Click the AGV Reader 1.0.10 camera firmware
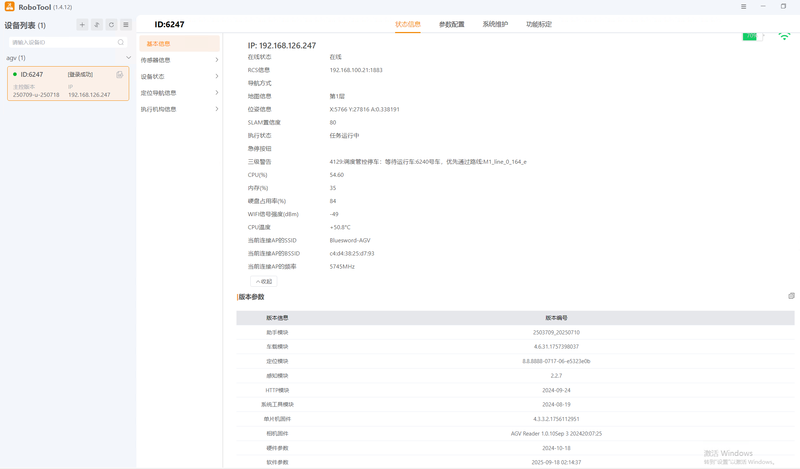 point(556,434)
